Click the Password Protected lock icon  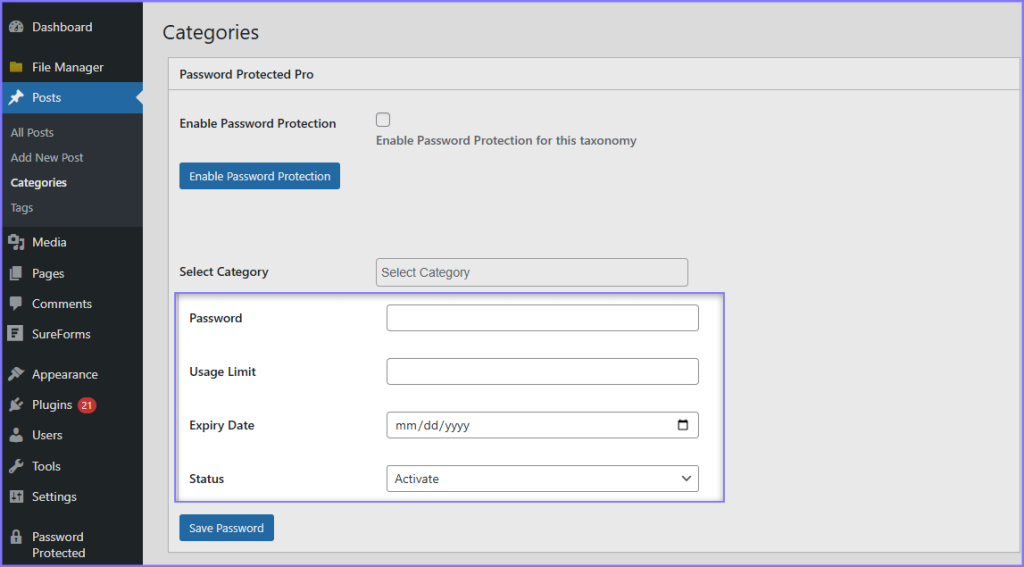(16, 537)
